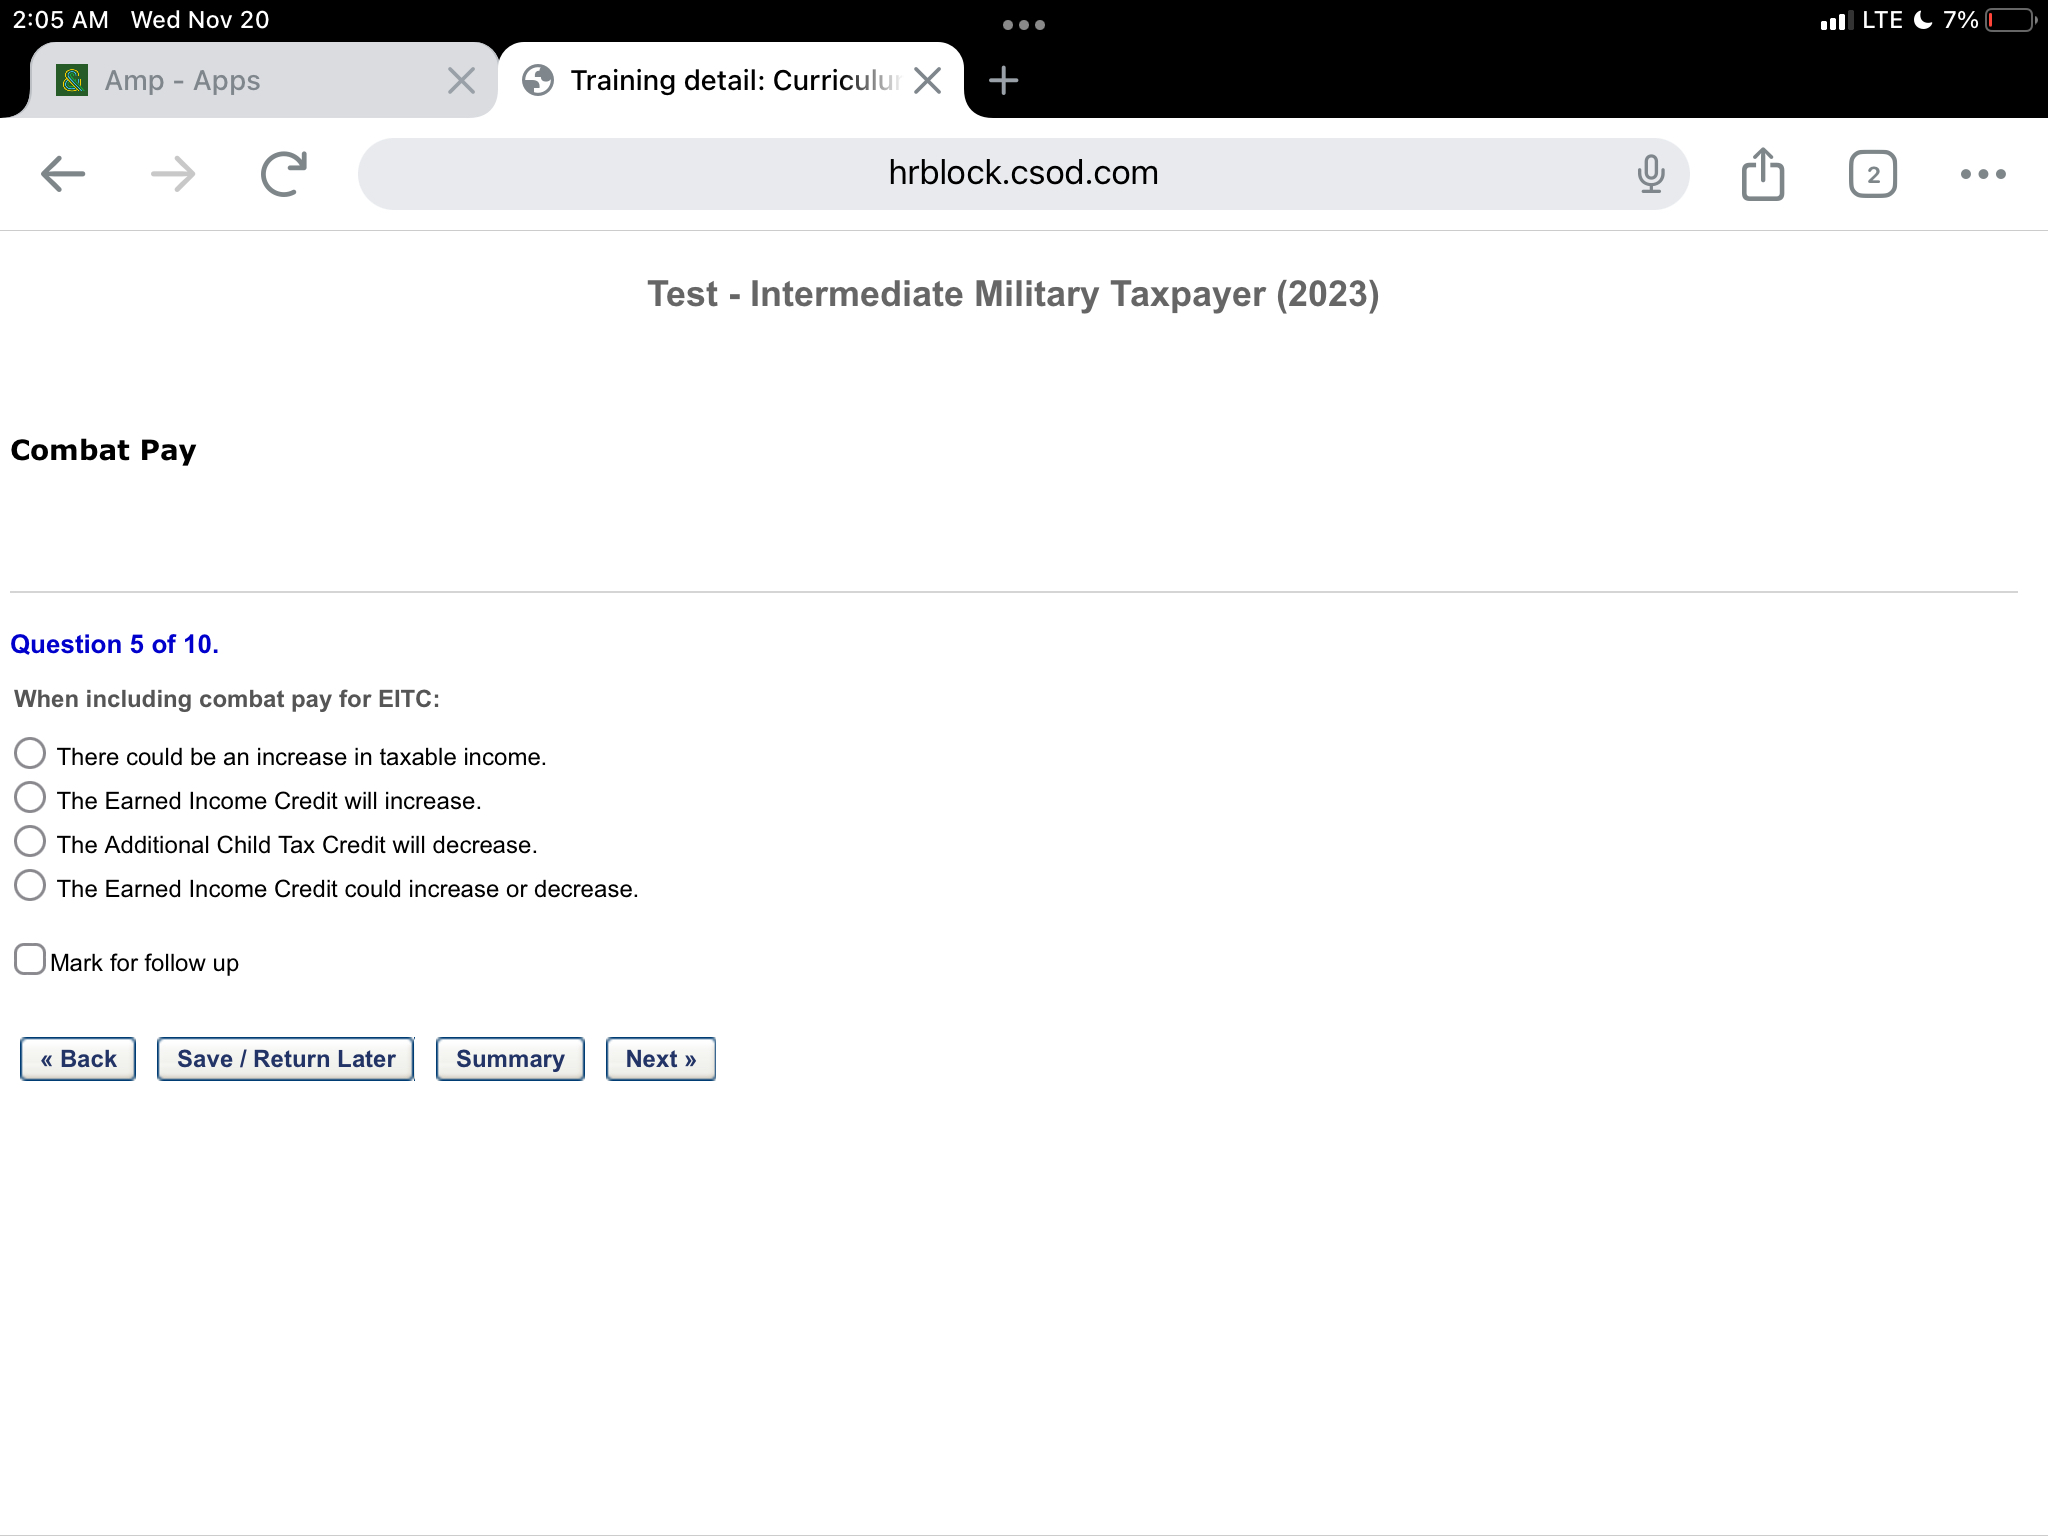Select "There could be an increase in taxable income"
Viewport: 2048px width, 1536px height.
pos(30,753)
